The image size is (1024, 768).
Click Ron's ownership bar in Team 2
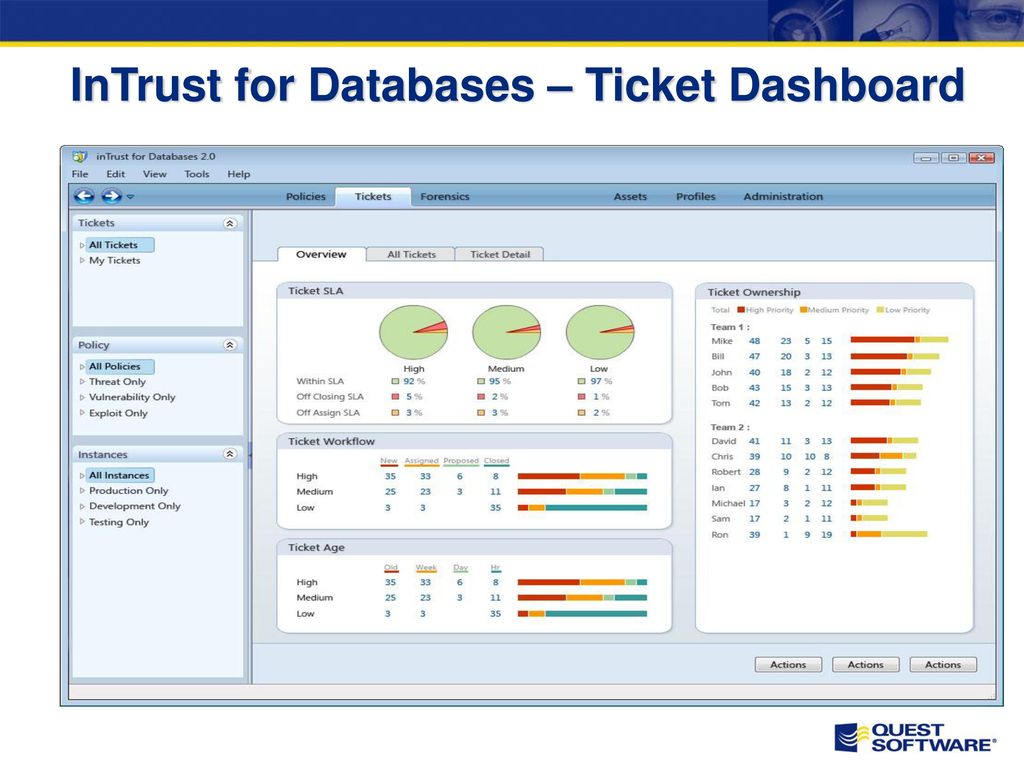889,534
